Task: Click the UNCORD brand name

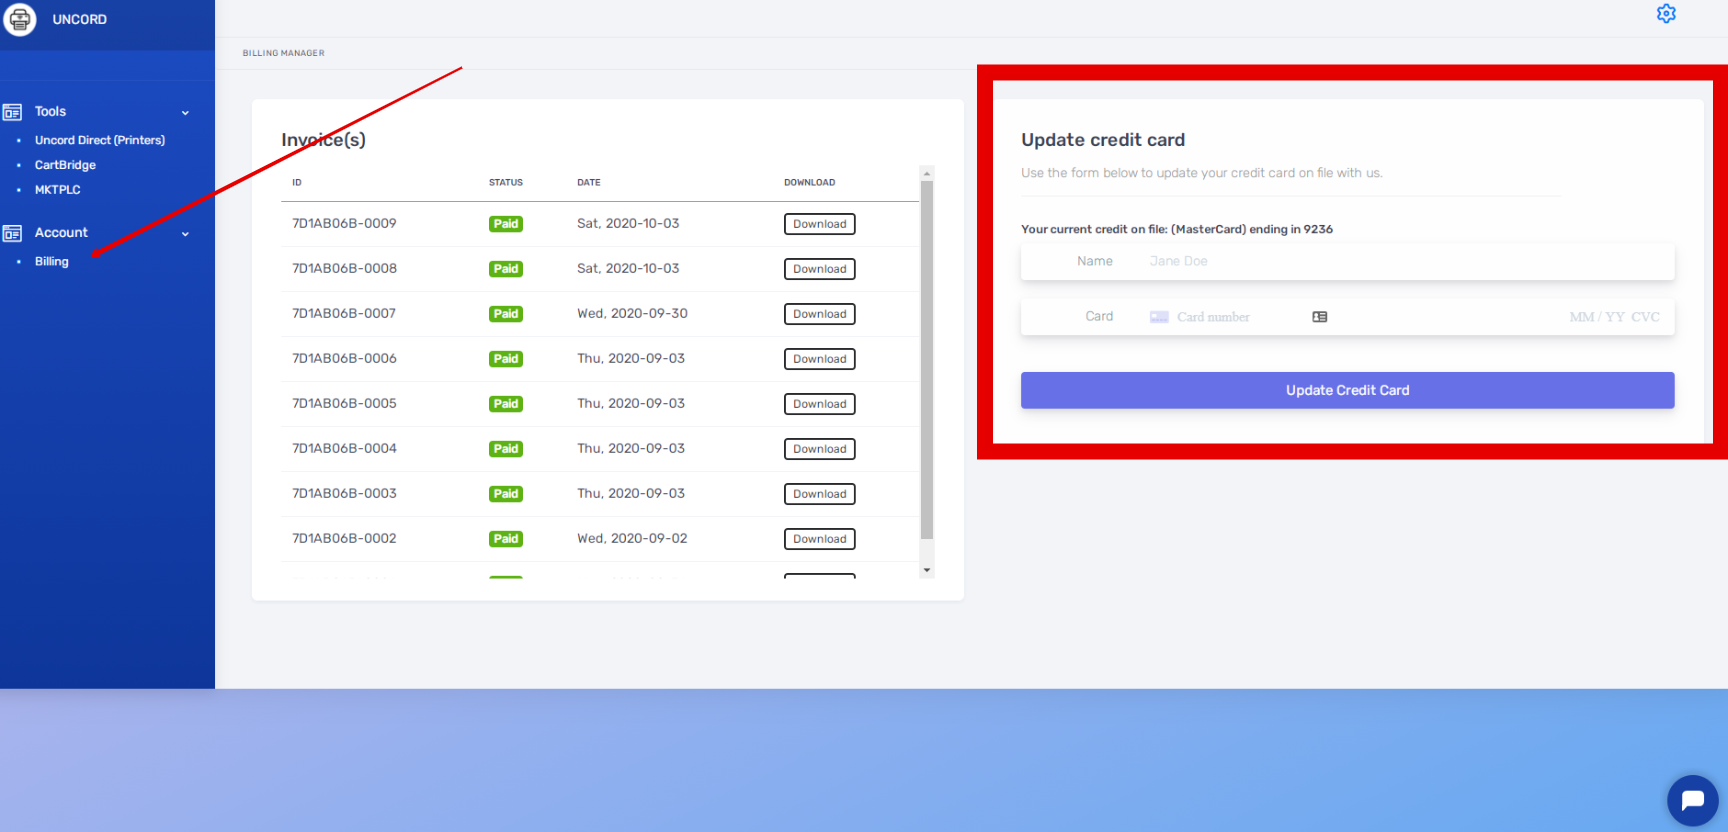Action: pyautogui.click(x=80, y=19)
